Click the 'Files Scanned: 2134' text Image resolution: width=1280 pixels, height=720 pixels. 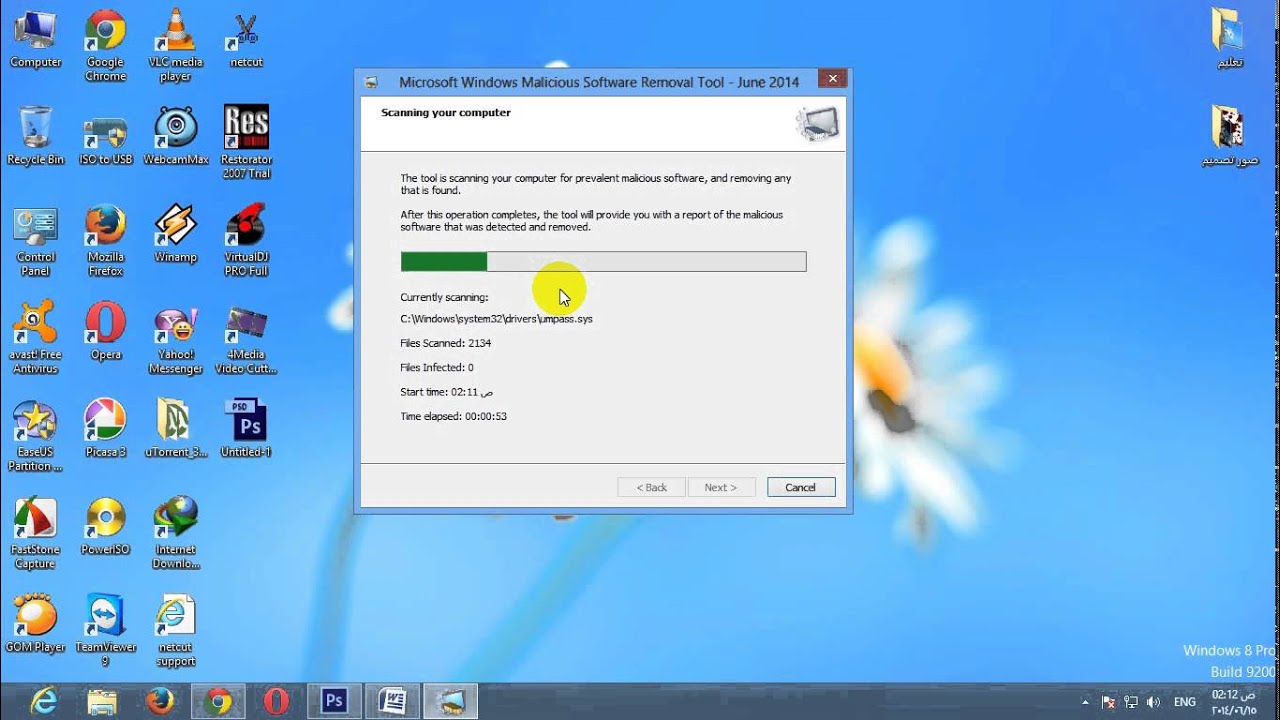tap(446, 343)
